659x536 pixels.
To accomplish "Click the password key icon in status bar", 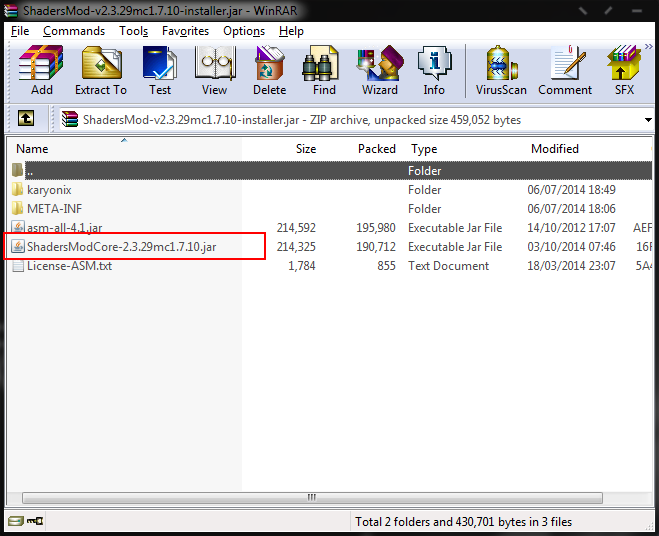I will (35, 521).
